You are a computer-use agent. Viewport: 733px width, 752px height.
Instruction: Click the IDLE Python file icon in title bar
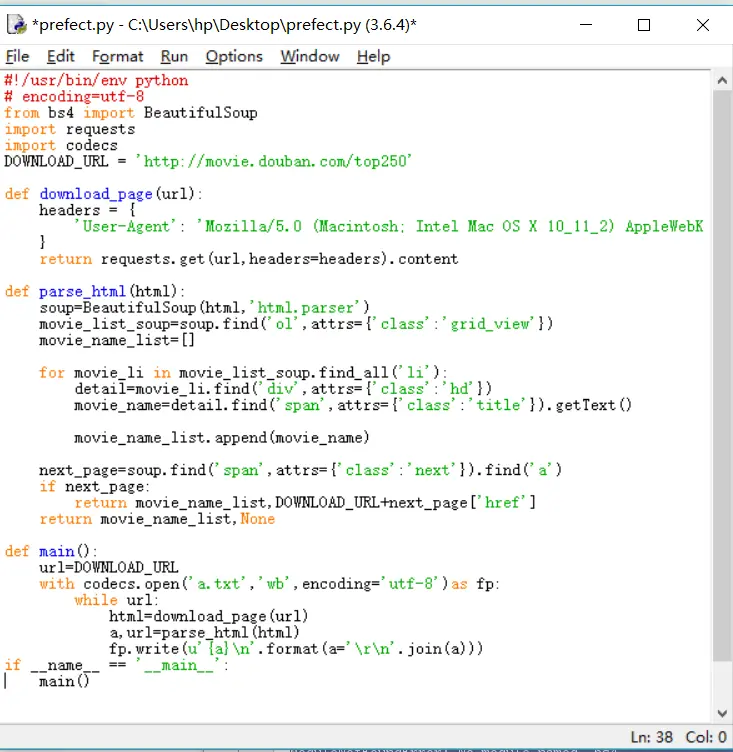[16, 24]
